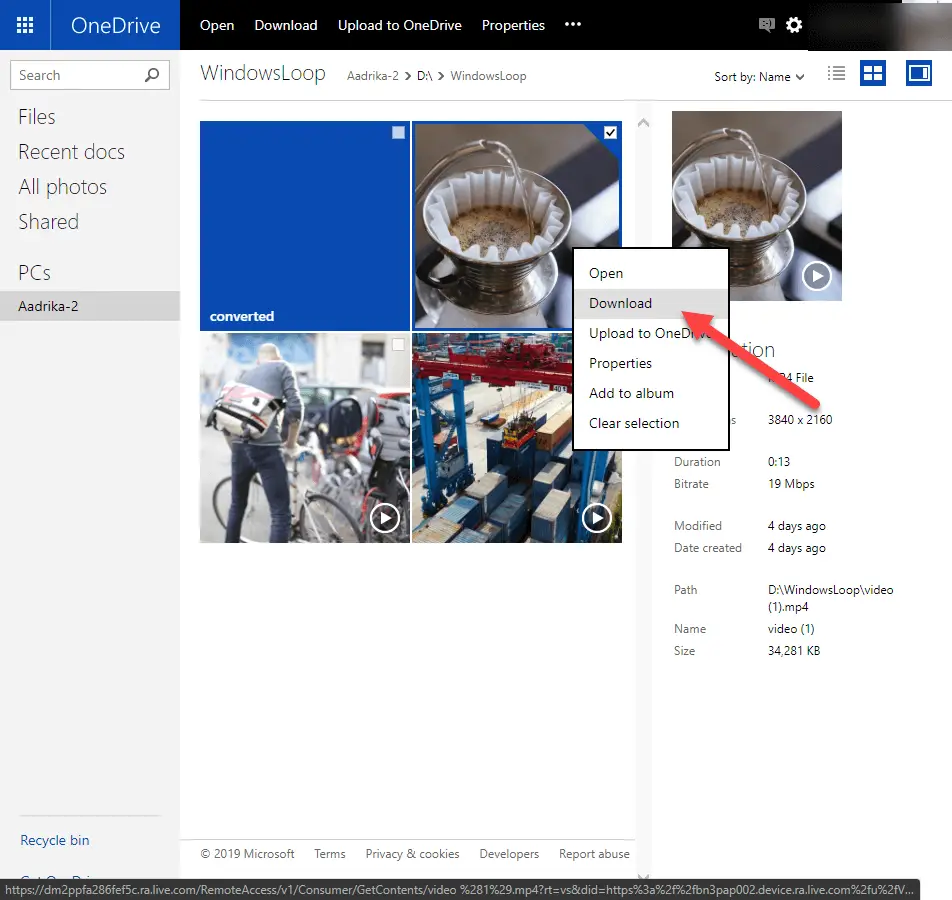
Task: Open the feedback chat icon
Action: (766, 25)
